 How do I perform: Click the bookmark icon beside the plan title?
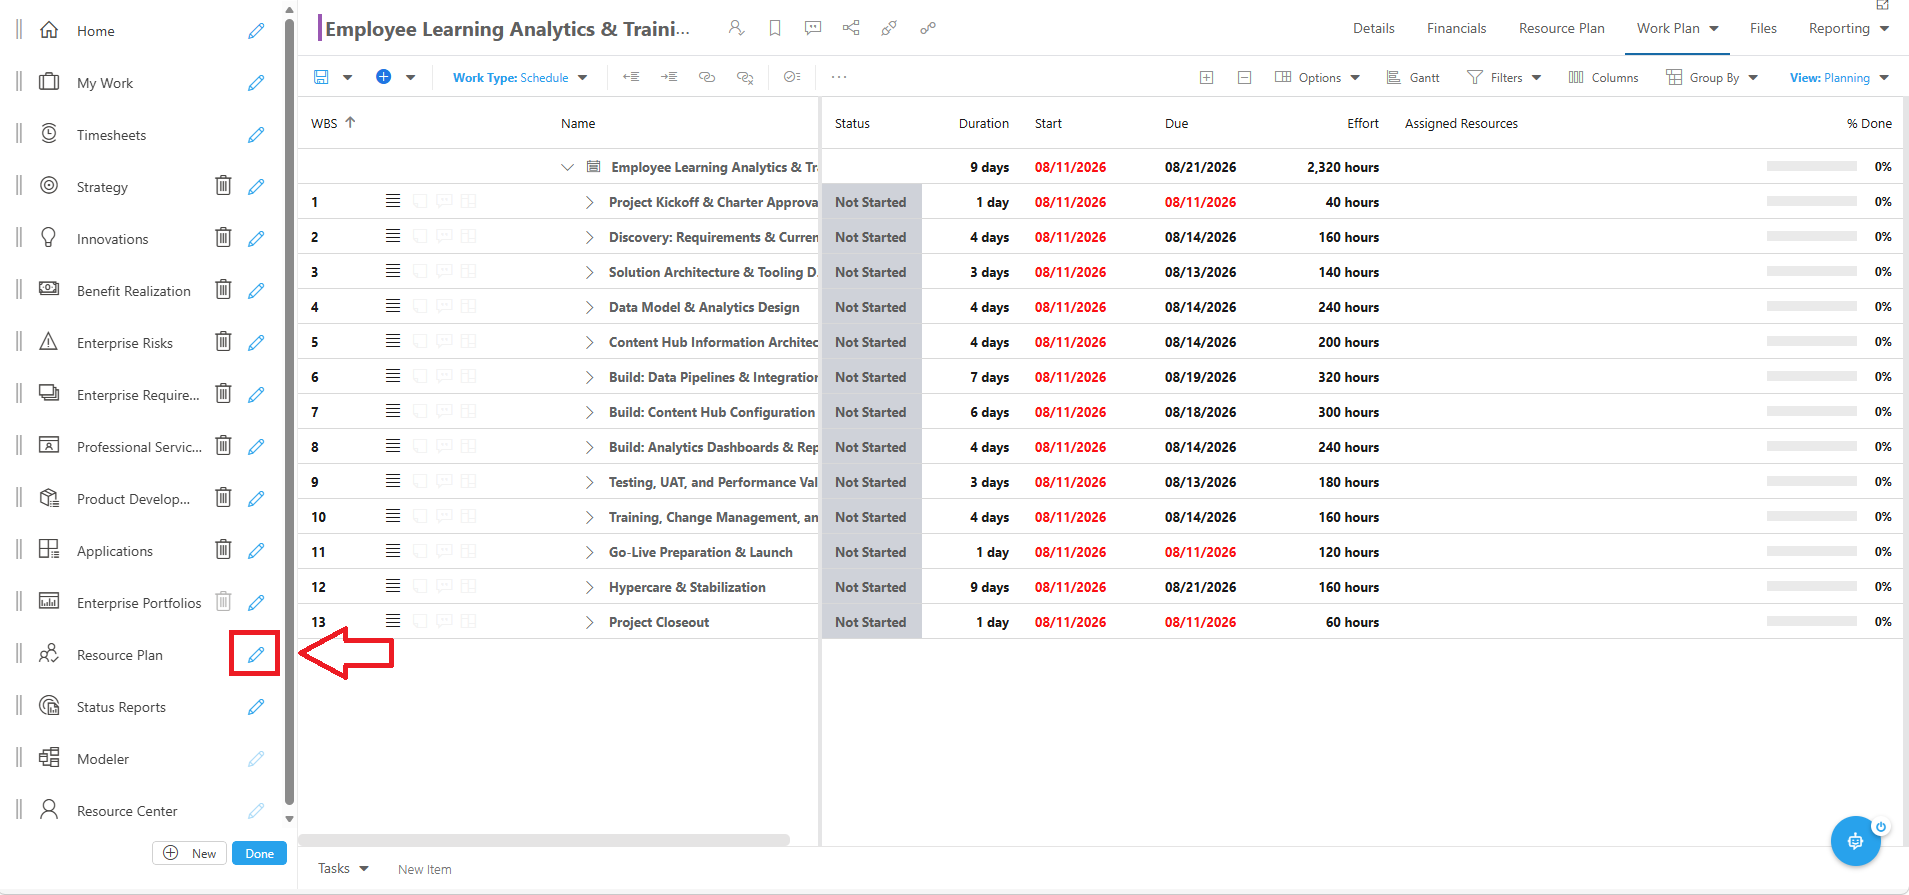coord(775,28)
